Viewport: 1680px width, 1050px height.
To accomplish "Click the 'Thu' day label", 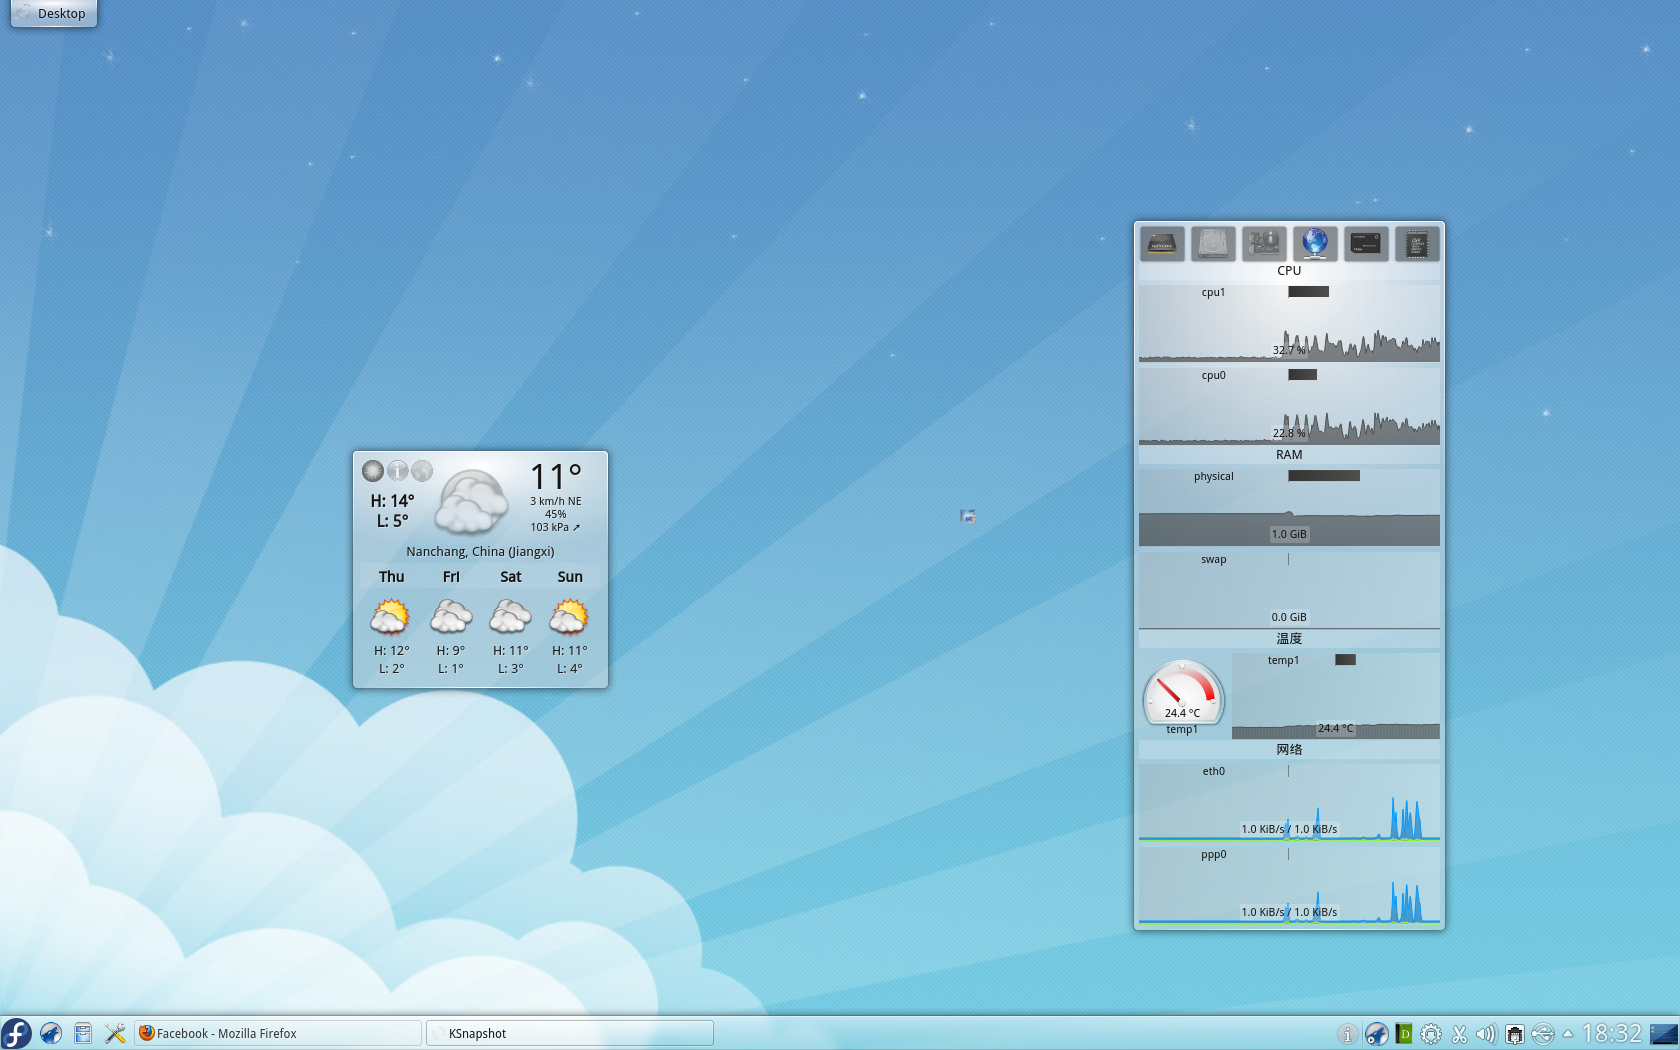I will [391, 576].
